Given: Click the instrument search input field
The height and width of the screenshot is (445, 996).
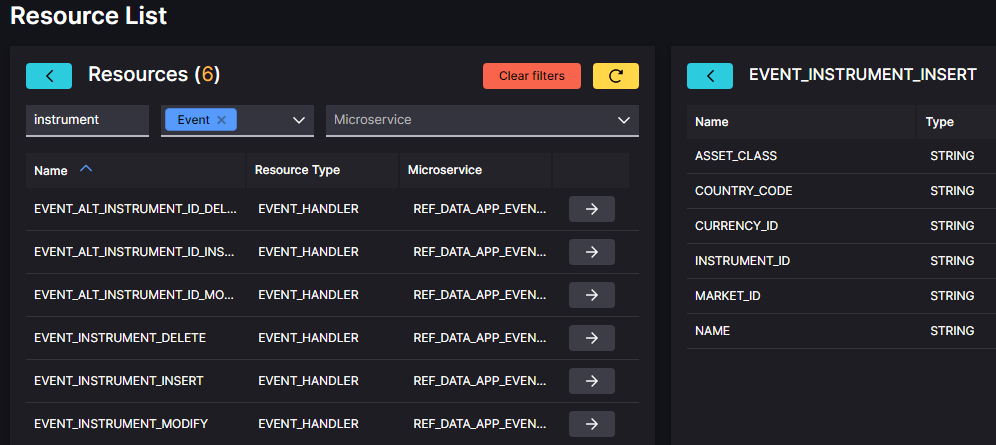Looking at the screenshot, I should 87,120.
